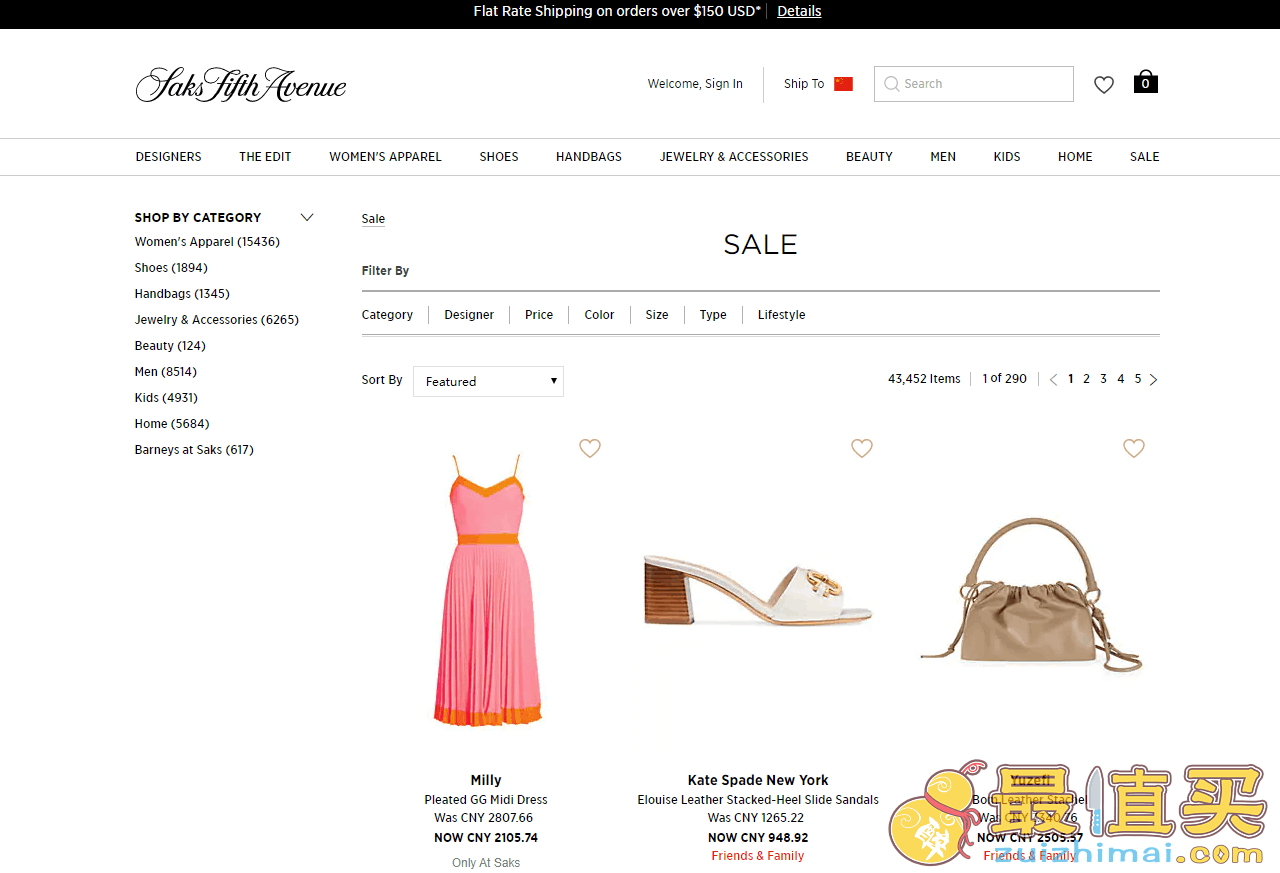This screenshot has height=873, width=1280.
Task: Click the Milly brand name
Action: [486, 780]
